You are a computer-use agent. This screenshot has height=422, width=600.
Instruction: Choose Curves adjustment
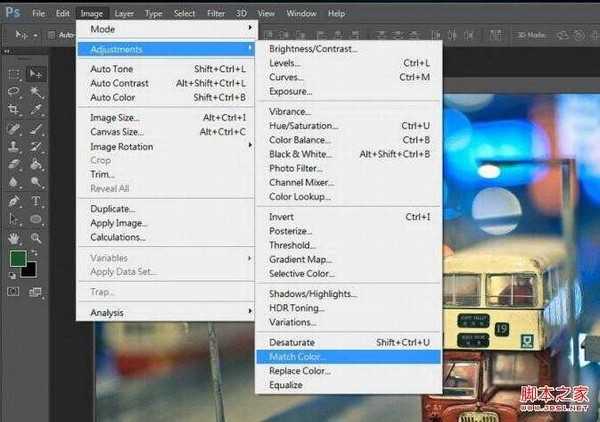point(285,77)
